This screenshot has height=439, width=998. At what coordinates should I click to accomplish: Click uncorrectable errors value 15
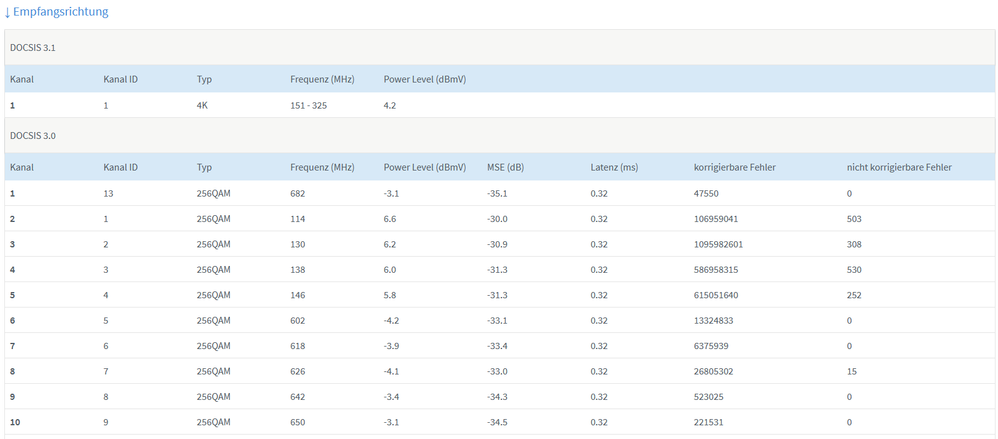coord(852,372)
